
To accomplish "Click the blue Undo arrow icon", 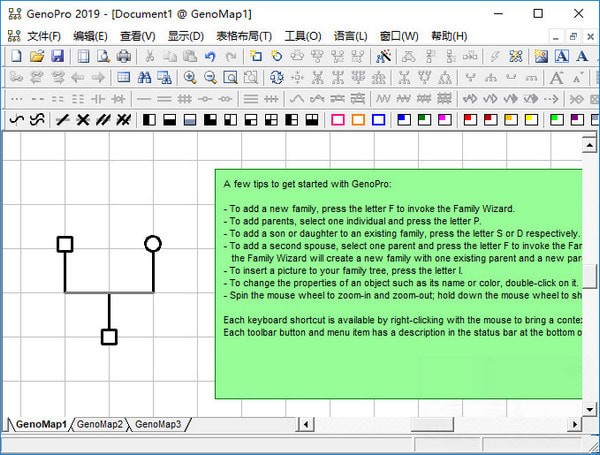I will click(x=210, y=57).
